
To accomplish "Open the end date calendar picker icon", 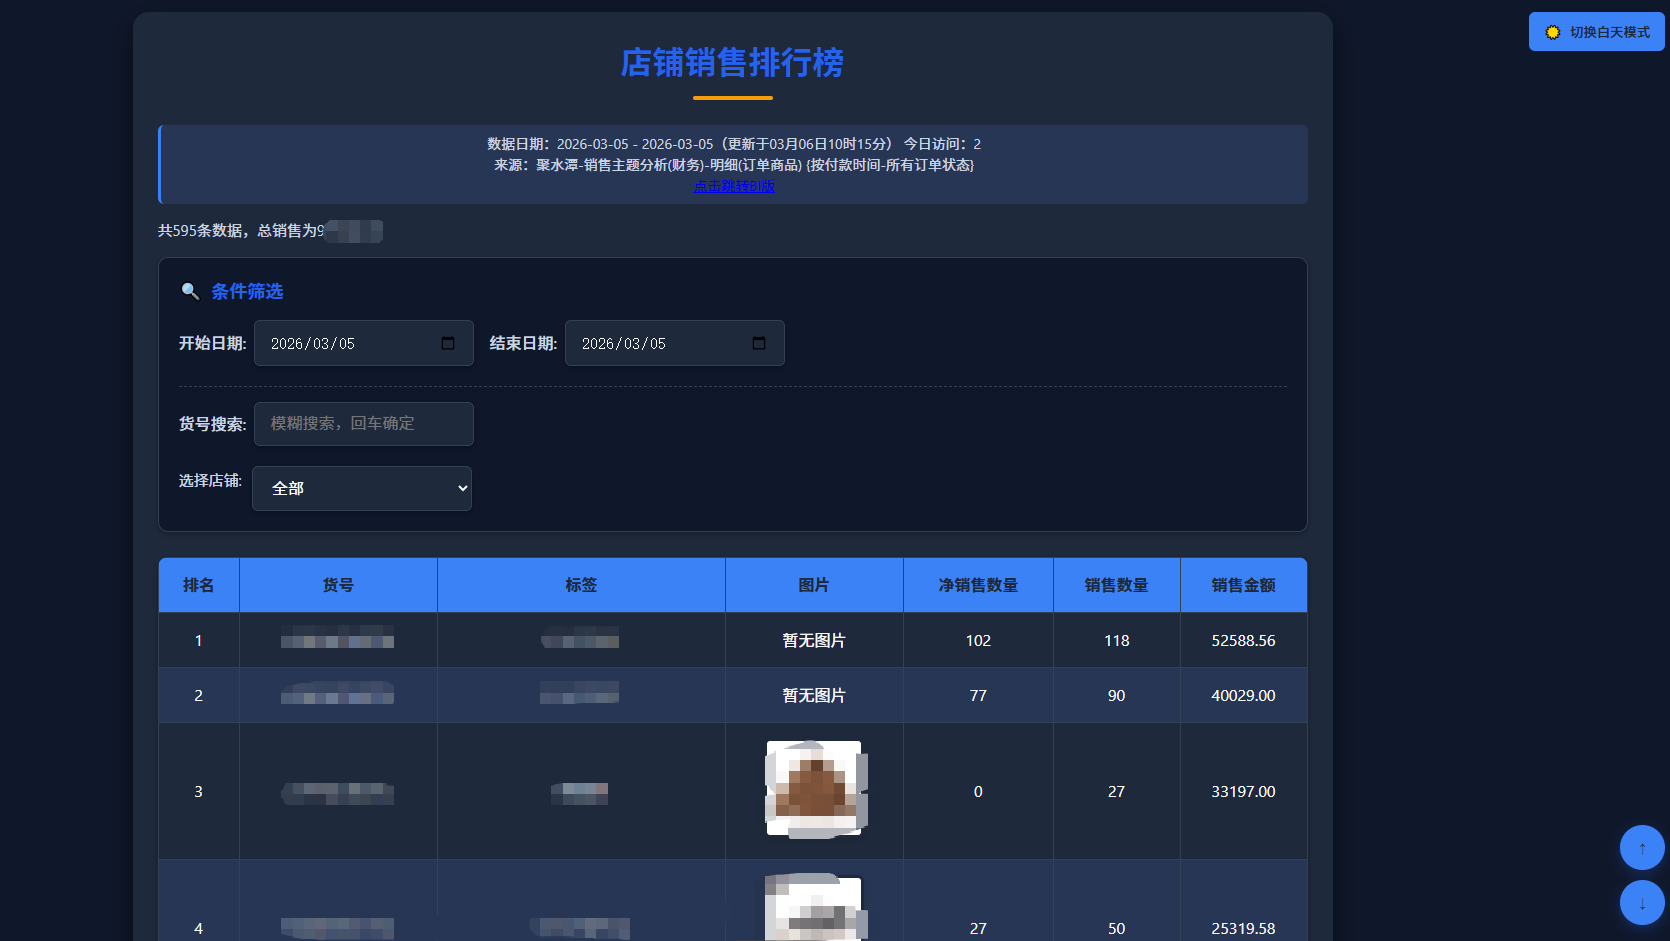I will point(759,343).
